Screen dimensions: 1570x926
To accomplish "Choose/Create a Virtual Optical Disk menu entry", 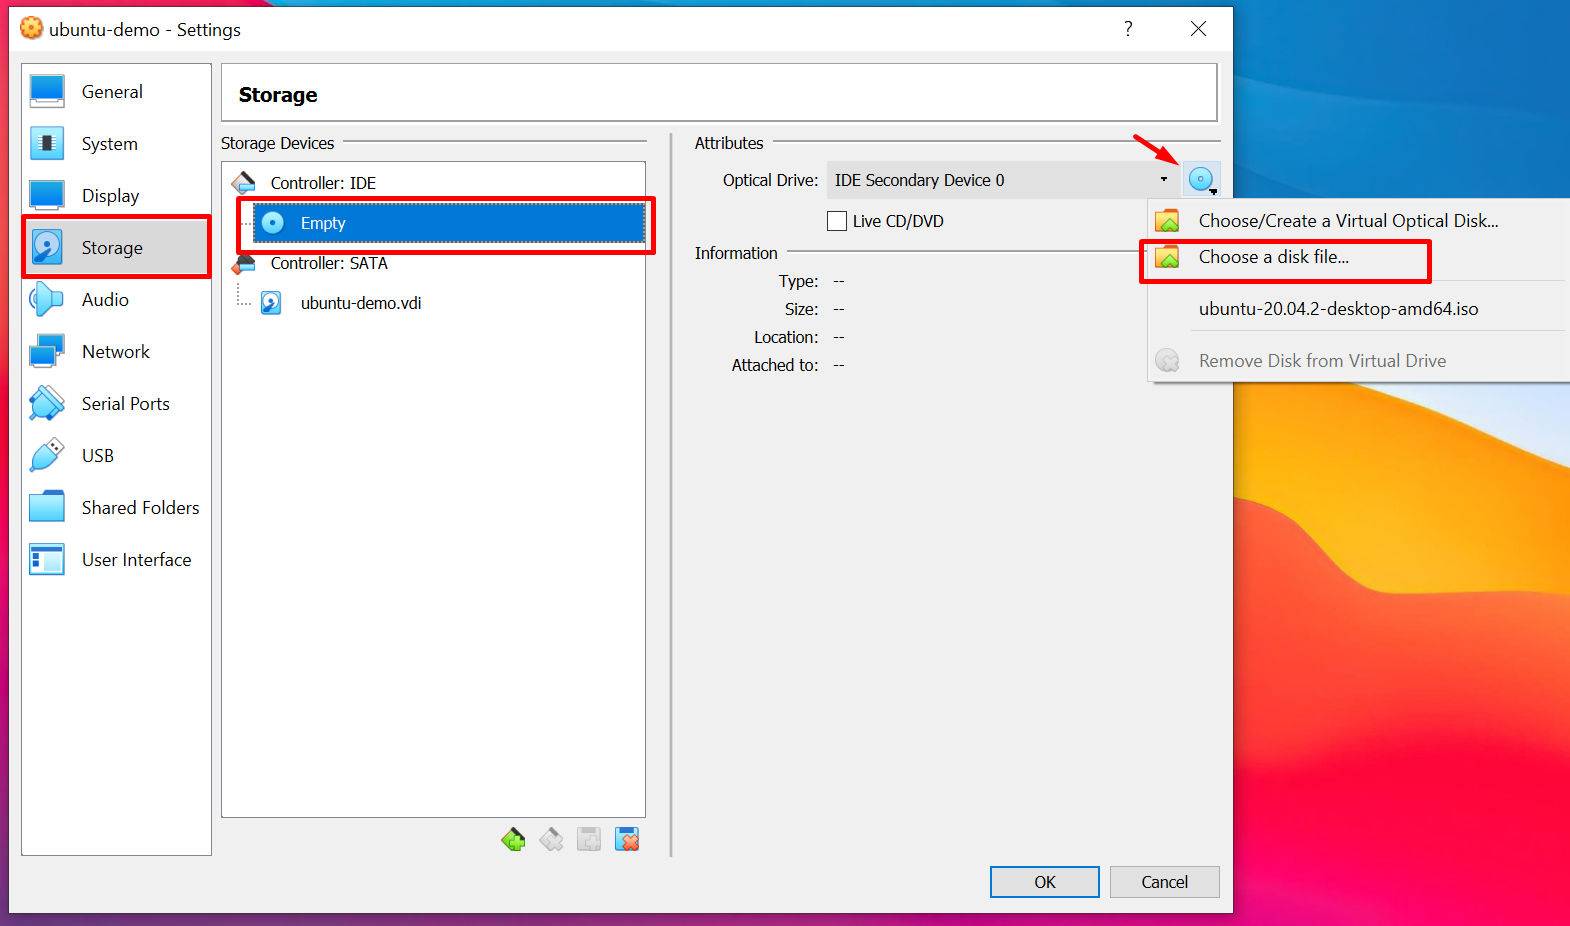I will (x=1360, y=221).
